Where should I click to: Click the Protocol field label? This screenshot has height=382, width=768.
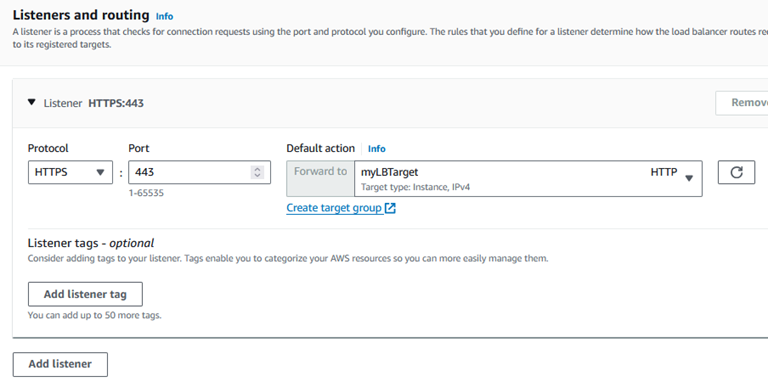(48, 148)
